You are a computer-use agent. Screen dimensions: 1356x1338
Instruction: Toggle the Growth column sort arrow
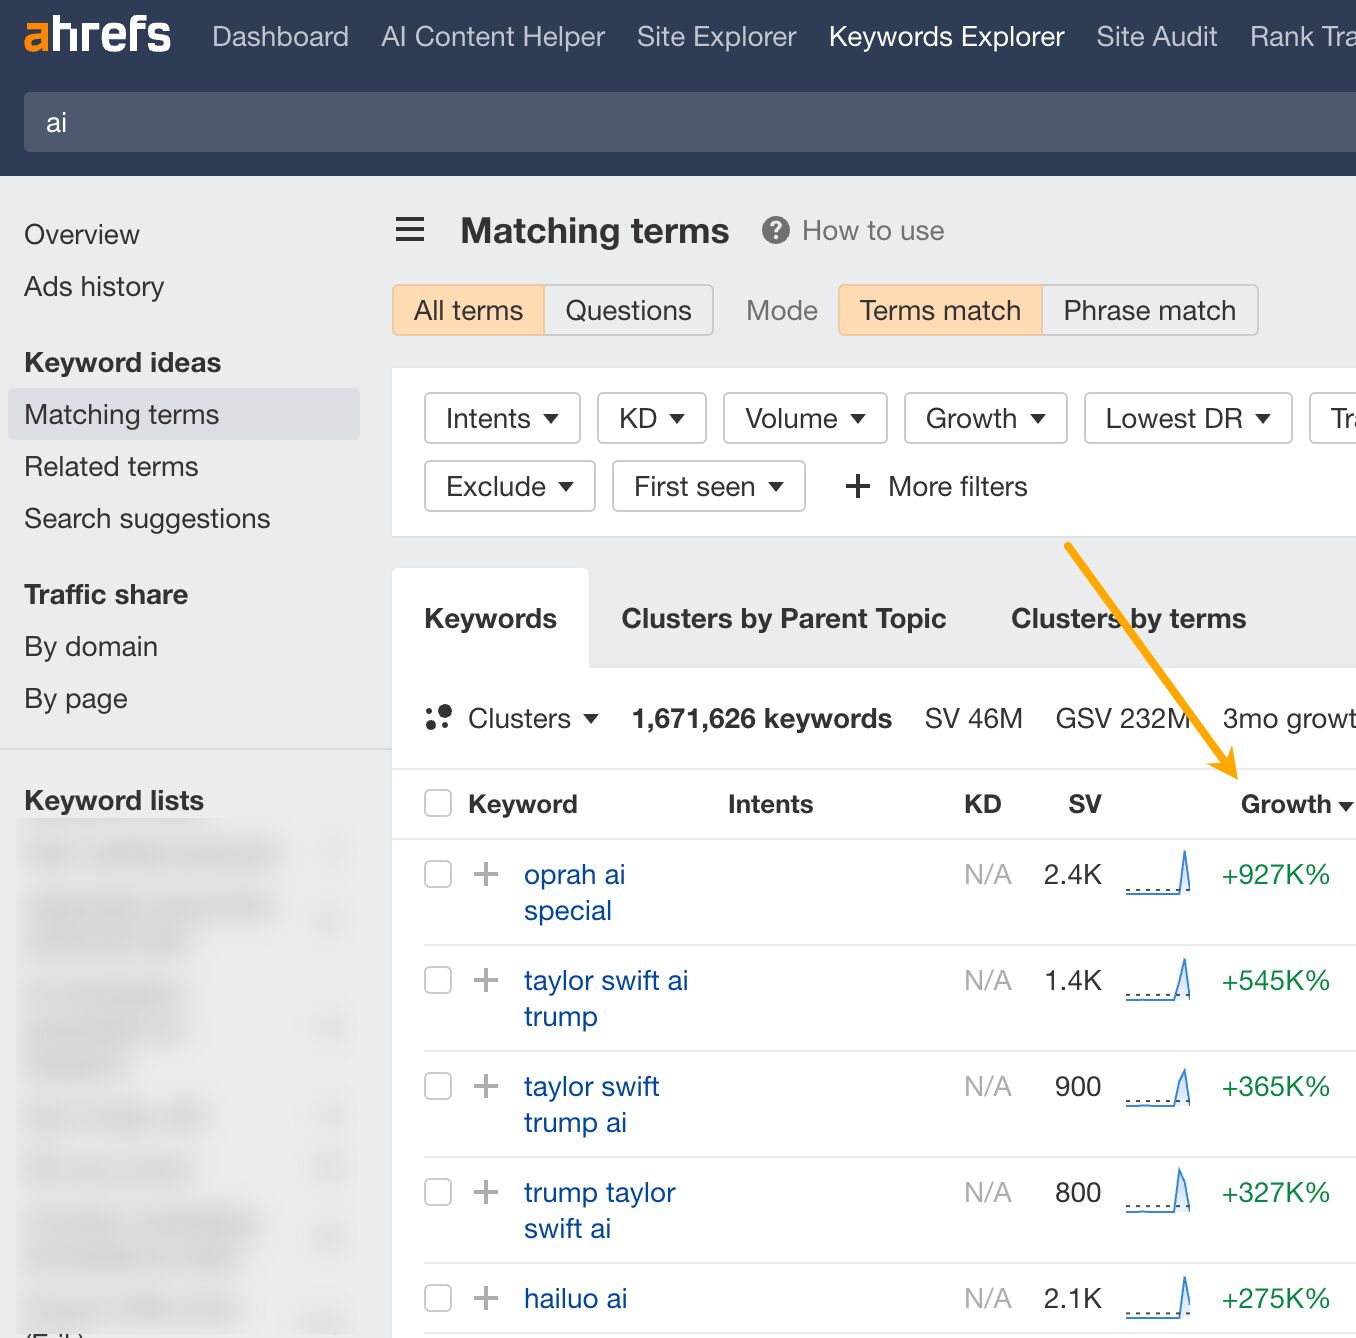click(1345, 805)
